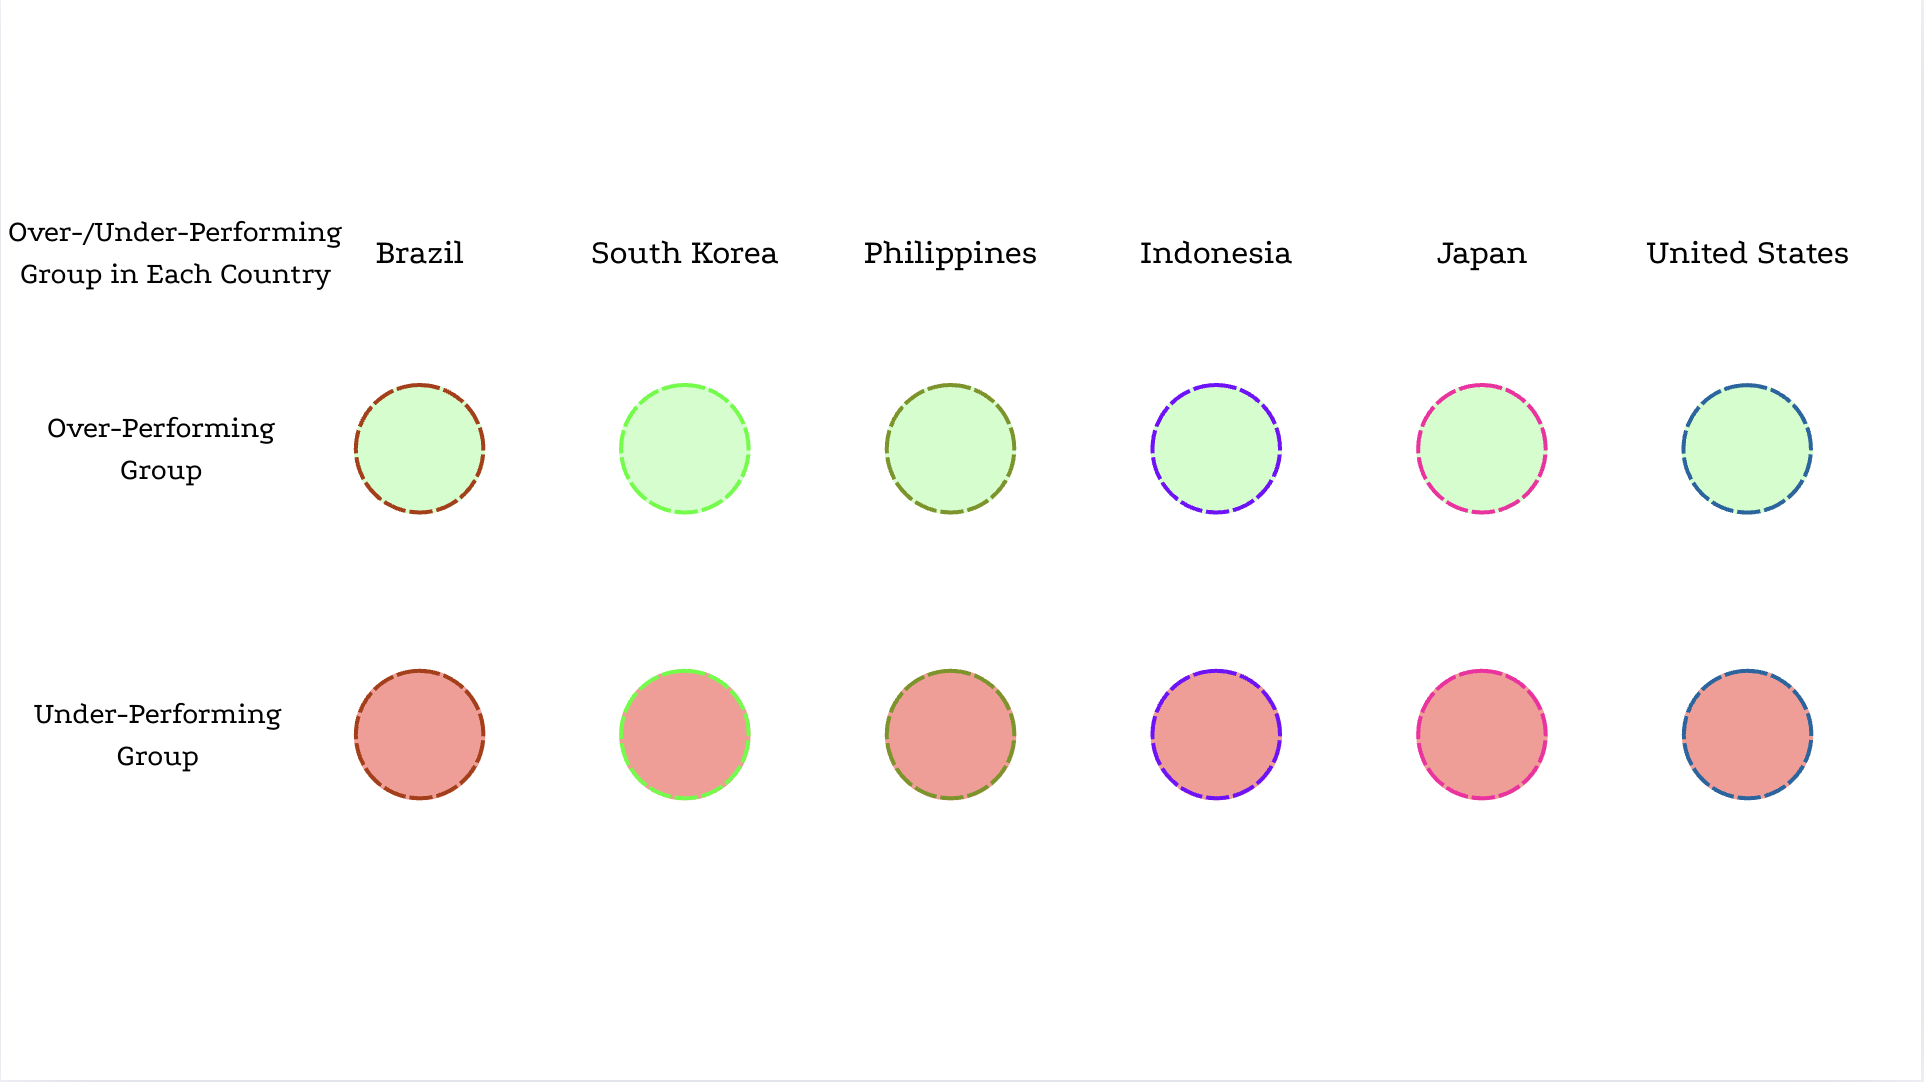Select South Korea's under-performing circle

click(685, 735)
